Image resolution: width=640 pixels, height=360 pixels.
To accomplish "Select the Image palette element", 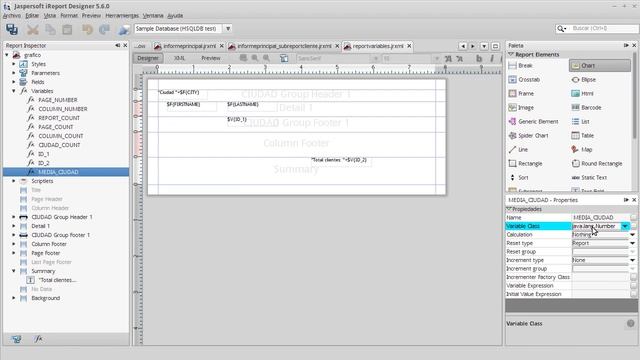I will click(521, 107).
